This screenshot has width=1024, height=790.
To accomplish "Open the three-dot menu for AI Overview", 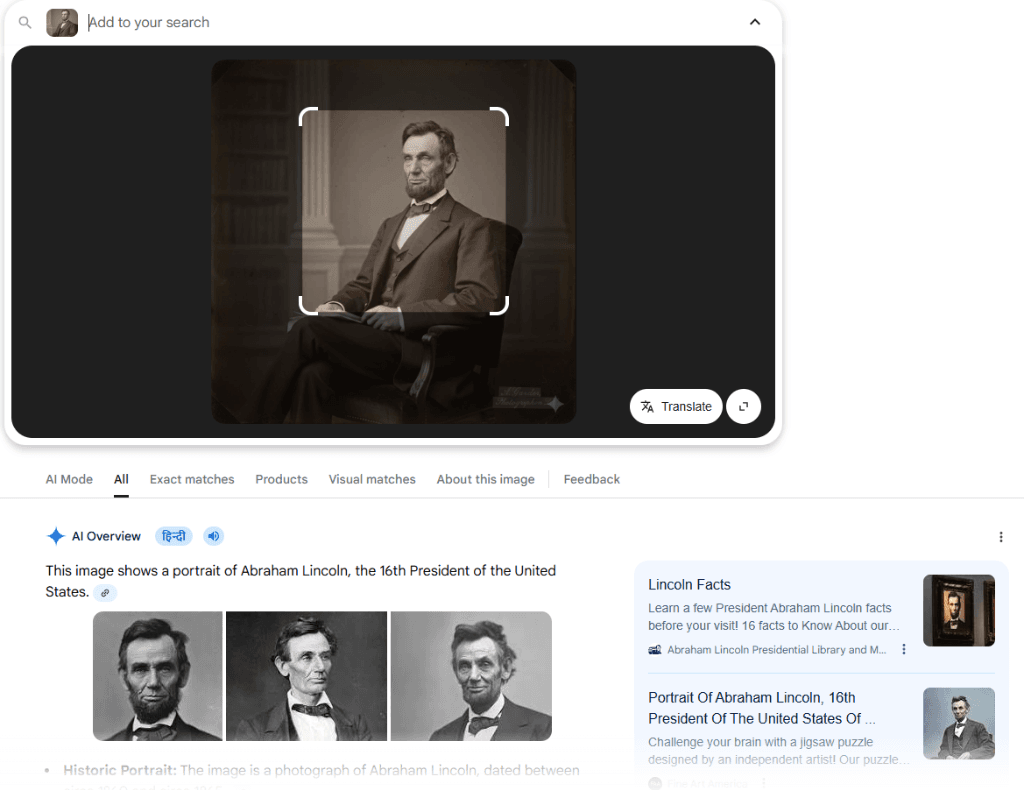I will [x=1001, y=536].
